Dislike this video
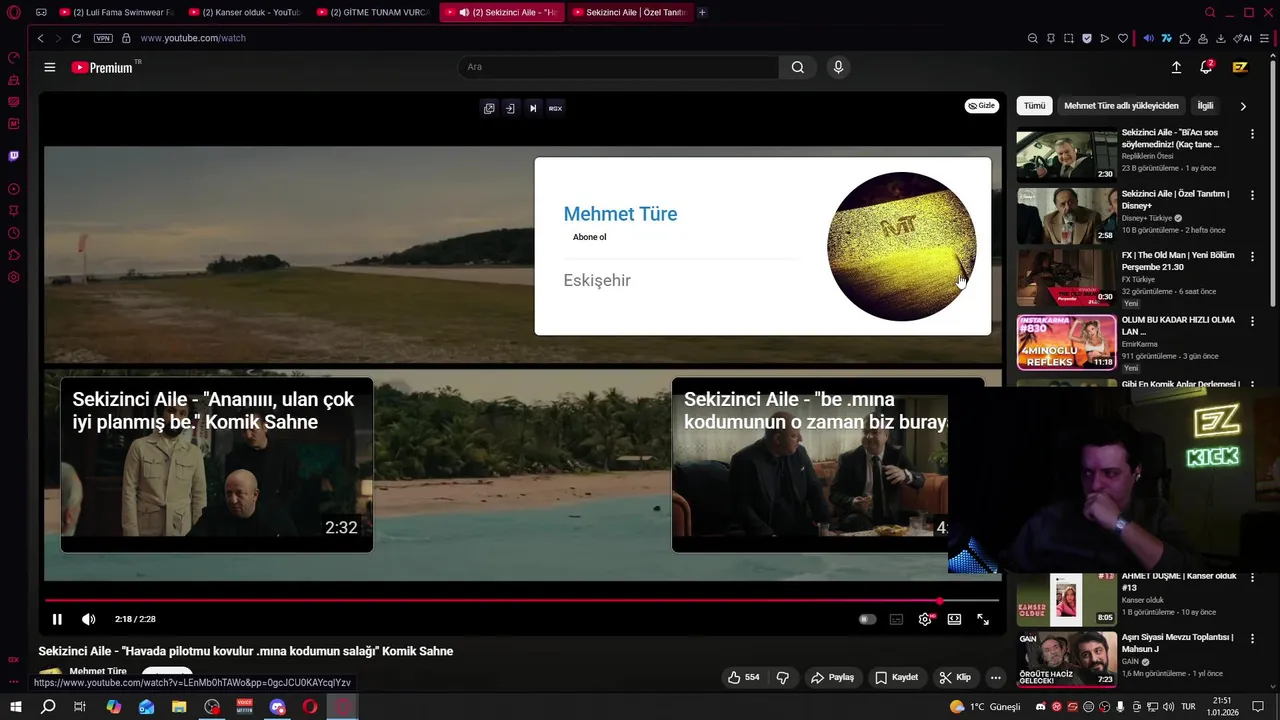The height and width of the screenshot is (720, 1280). (x=782, y=677)
